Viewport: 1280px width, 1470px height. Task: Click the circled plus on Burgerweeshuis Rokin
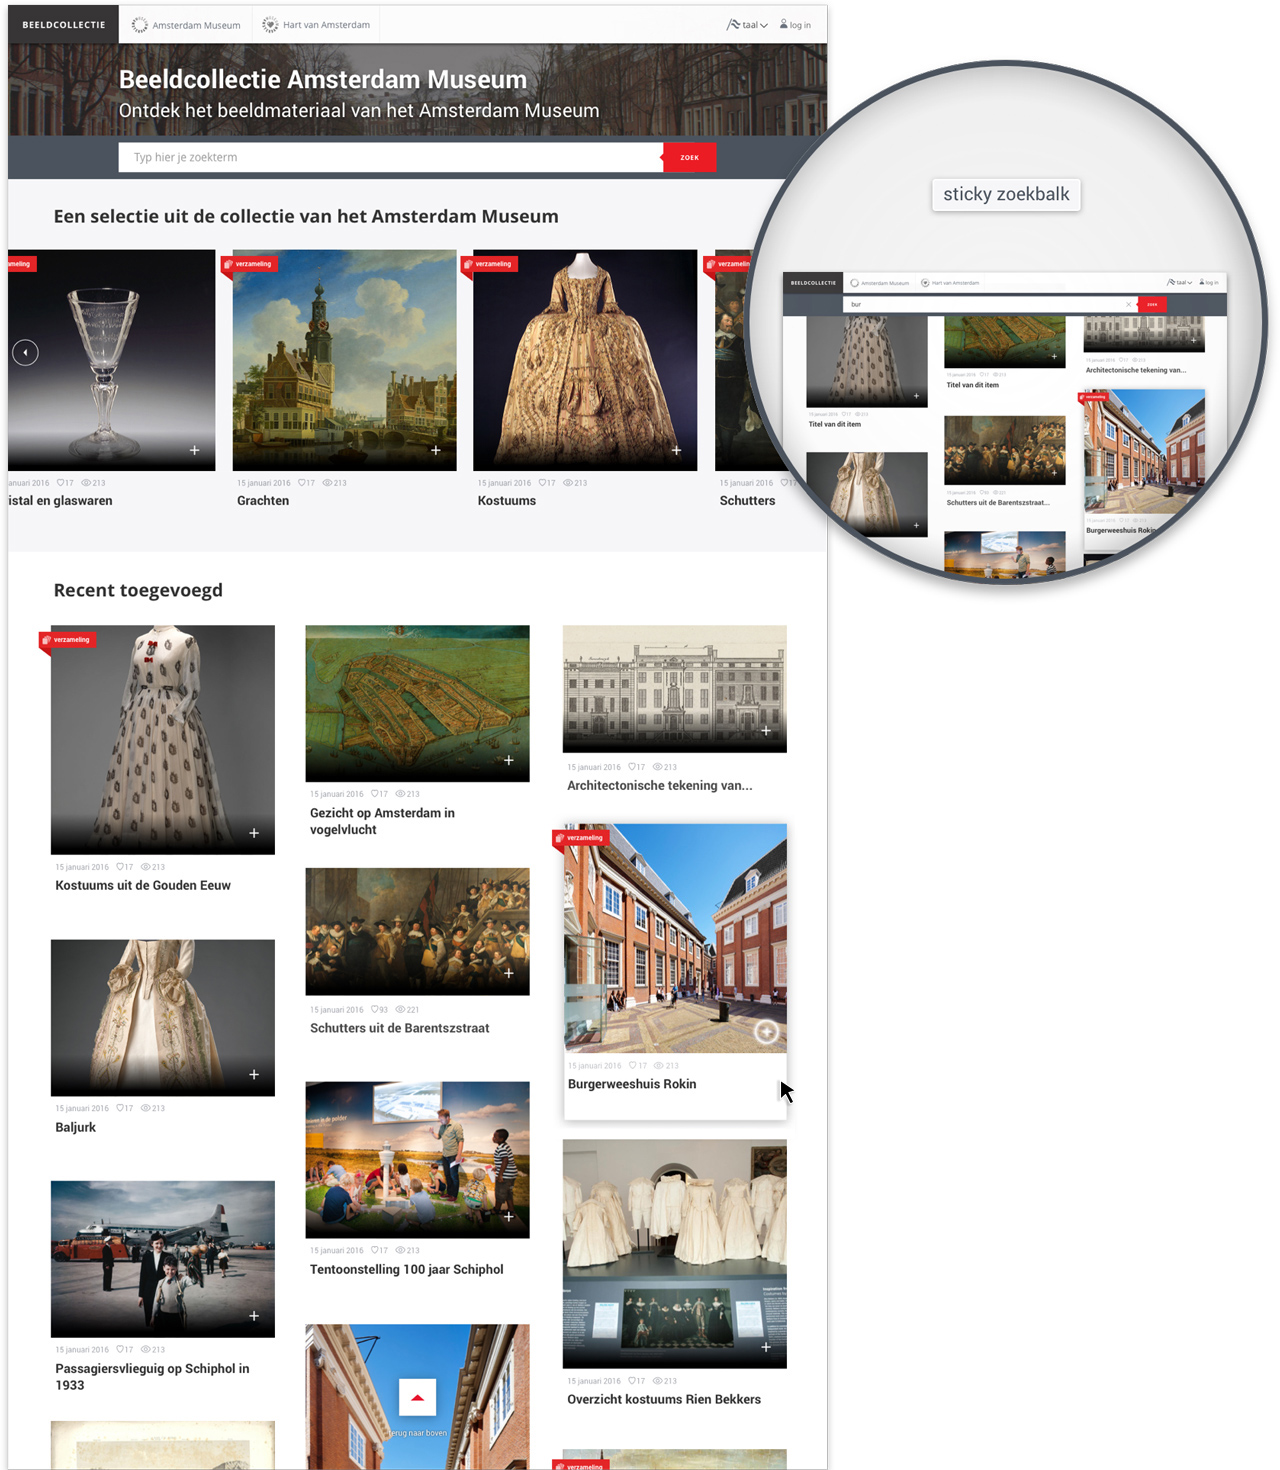(x=767, y=1032)
